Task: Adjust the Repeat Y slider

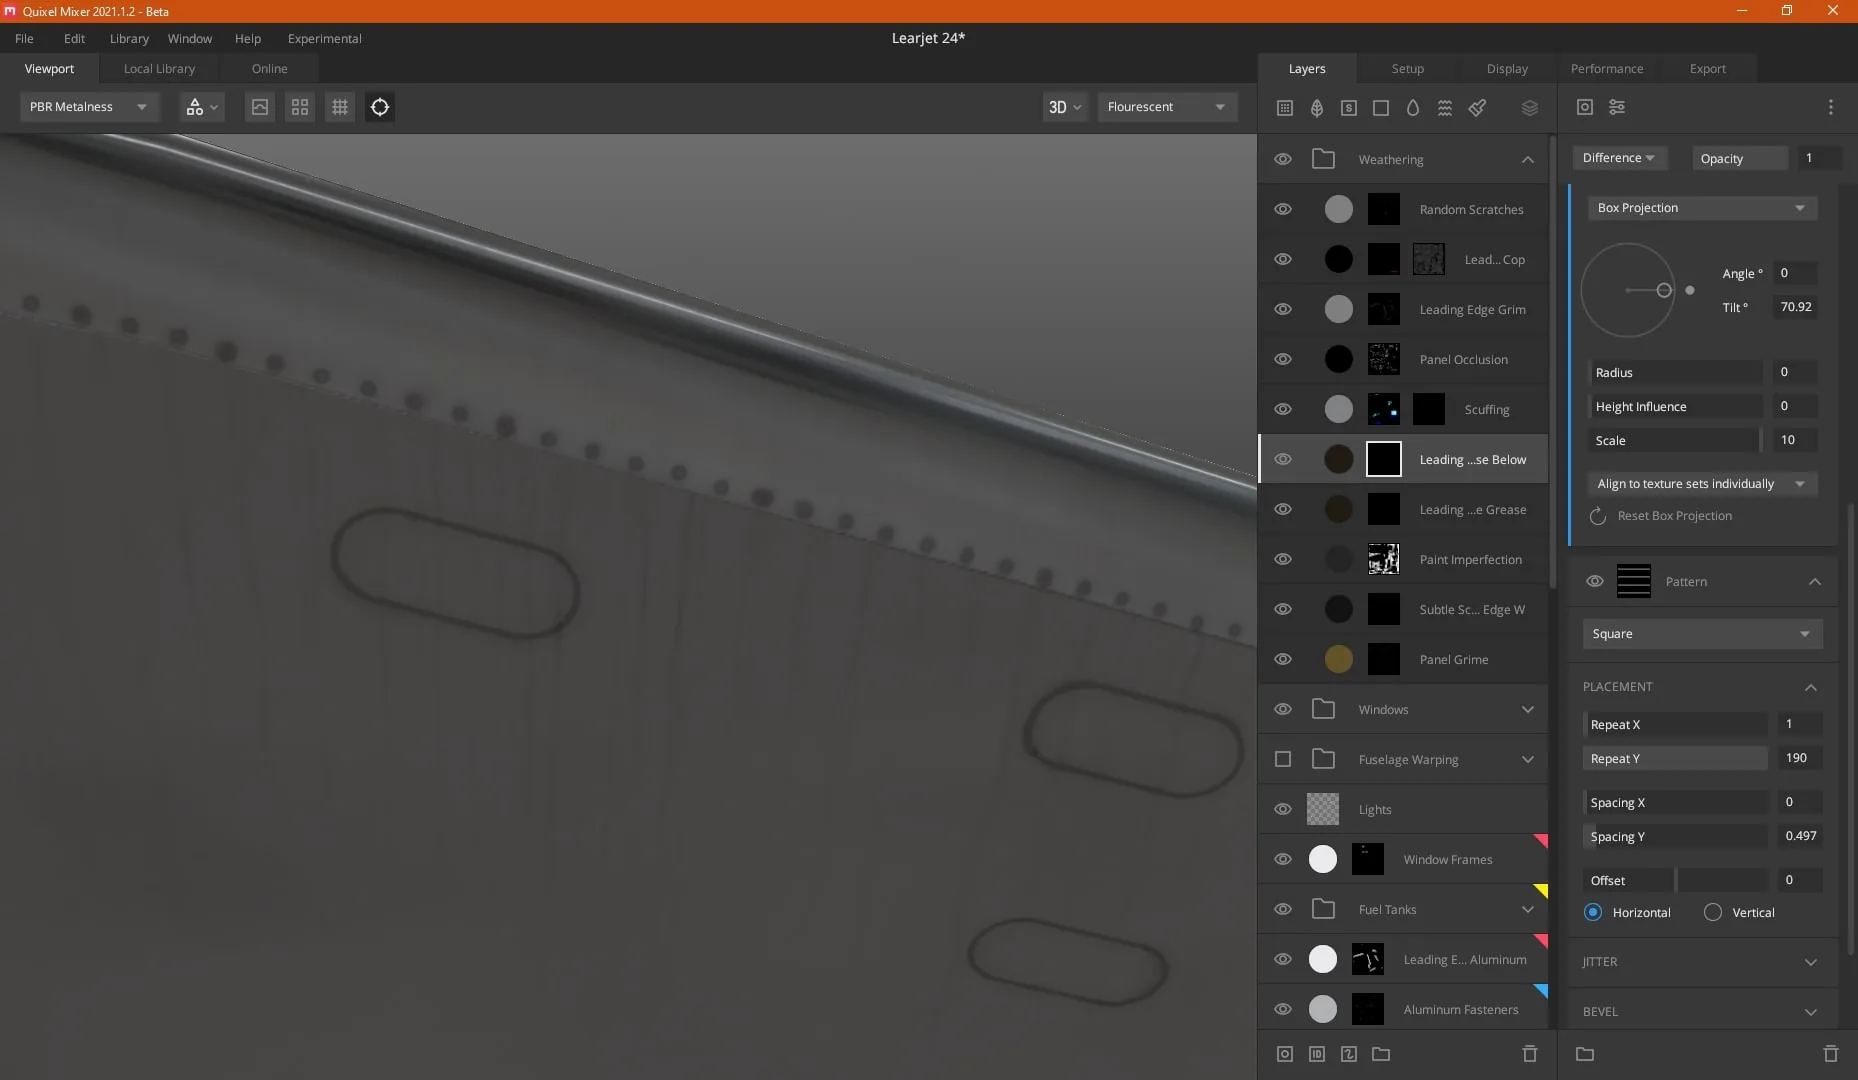Action: [1675, 758]
